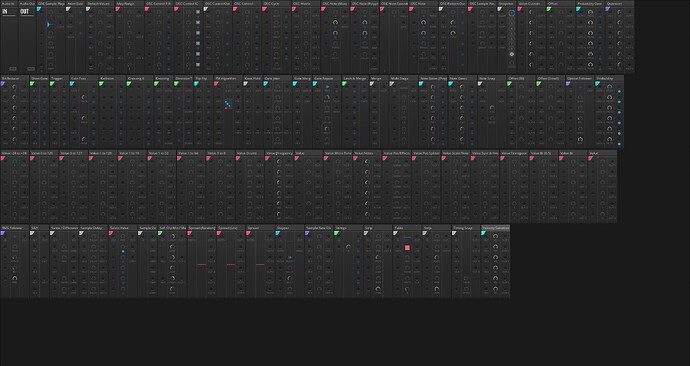This screenshot has width=690, height=366.
Task: Select the Value Transpose module title
Action: pyautogui.click(x=514, y=153)
